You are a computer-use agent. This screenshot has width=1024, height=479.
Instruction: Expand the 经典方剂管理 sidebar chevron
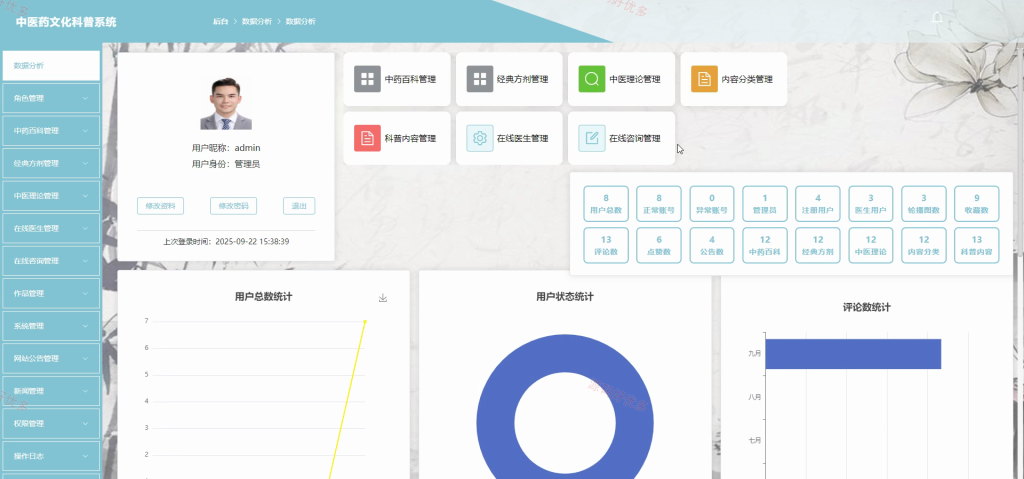(86, 163)
